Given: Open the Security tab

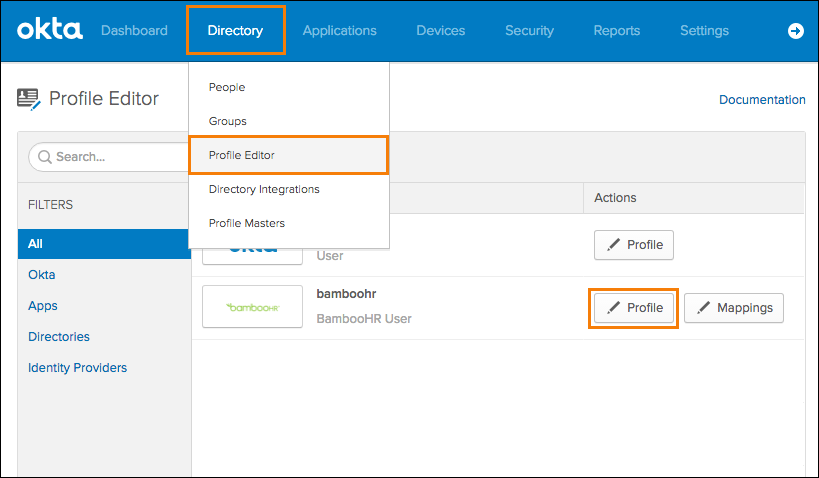Looking at the screenshot, I should [x=529, y=30].
